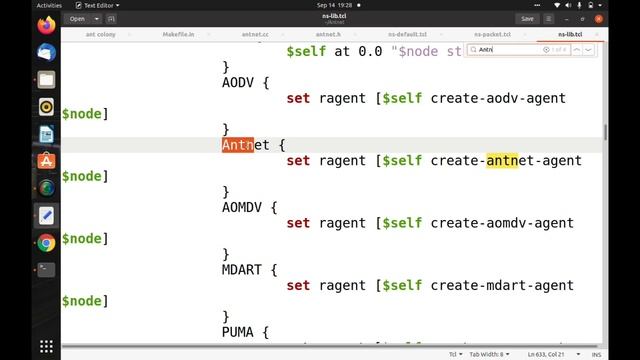The height and width of the screenshot is (360, 640).
Task: Click the Open button
Action: pyautogui.click(x=77, y=19)
